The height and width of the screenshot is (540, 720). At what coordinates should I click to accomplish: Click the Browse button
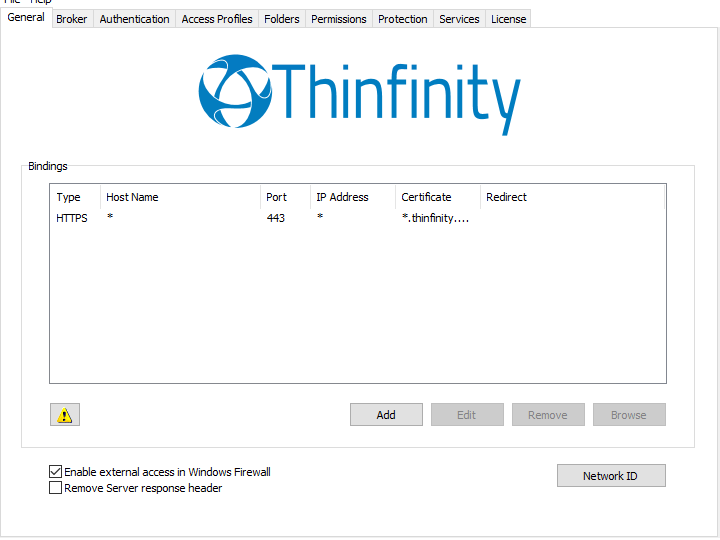629,415
